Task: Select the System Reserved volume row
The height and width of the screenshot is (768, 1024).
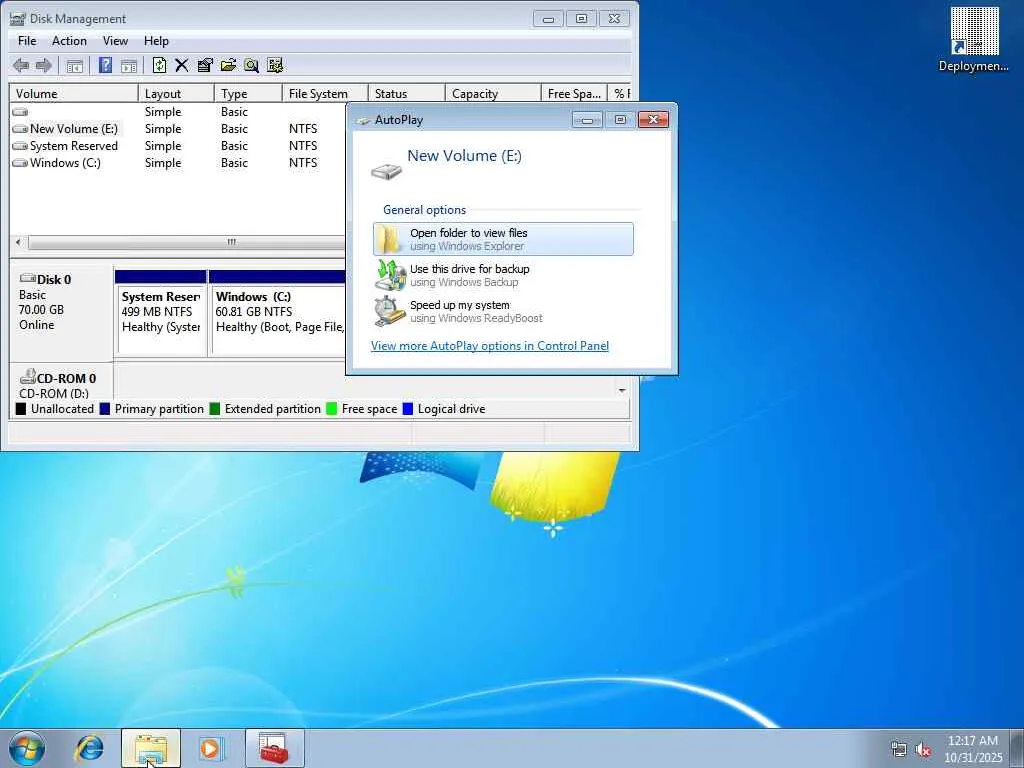Action: (178, 146)
